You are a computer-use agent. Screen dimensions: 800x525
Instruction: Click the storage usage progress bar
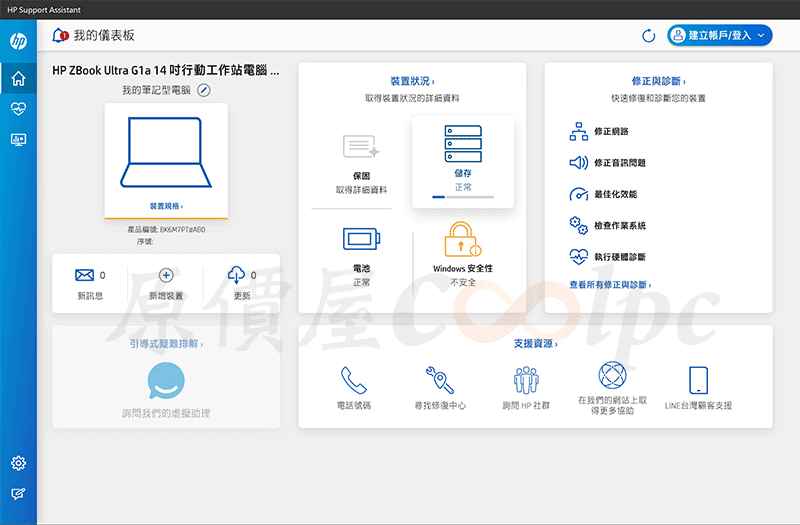(463, 197)
